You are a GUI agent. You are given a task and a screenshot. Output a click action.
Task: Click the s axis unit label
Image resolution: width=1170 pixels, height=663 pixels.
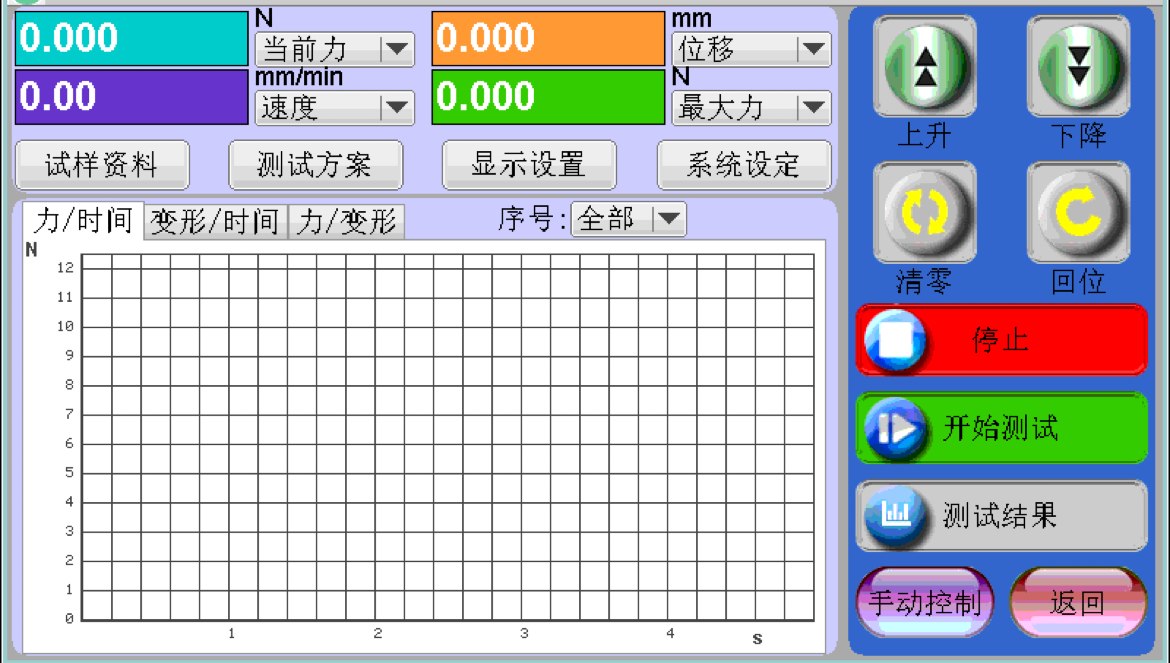(757, 638)
